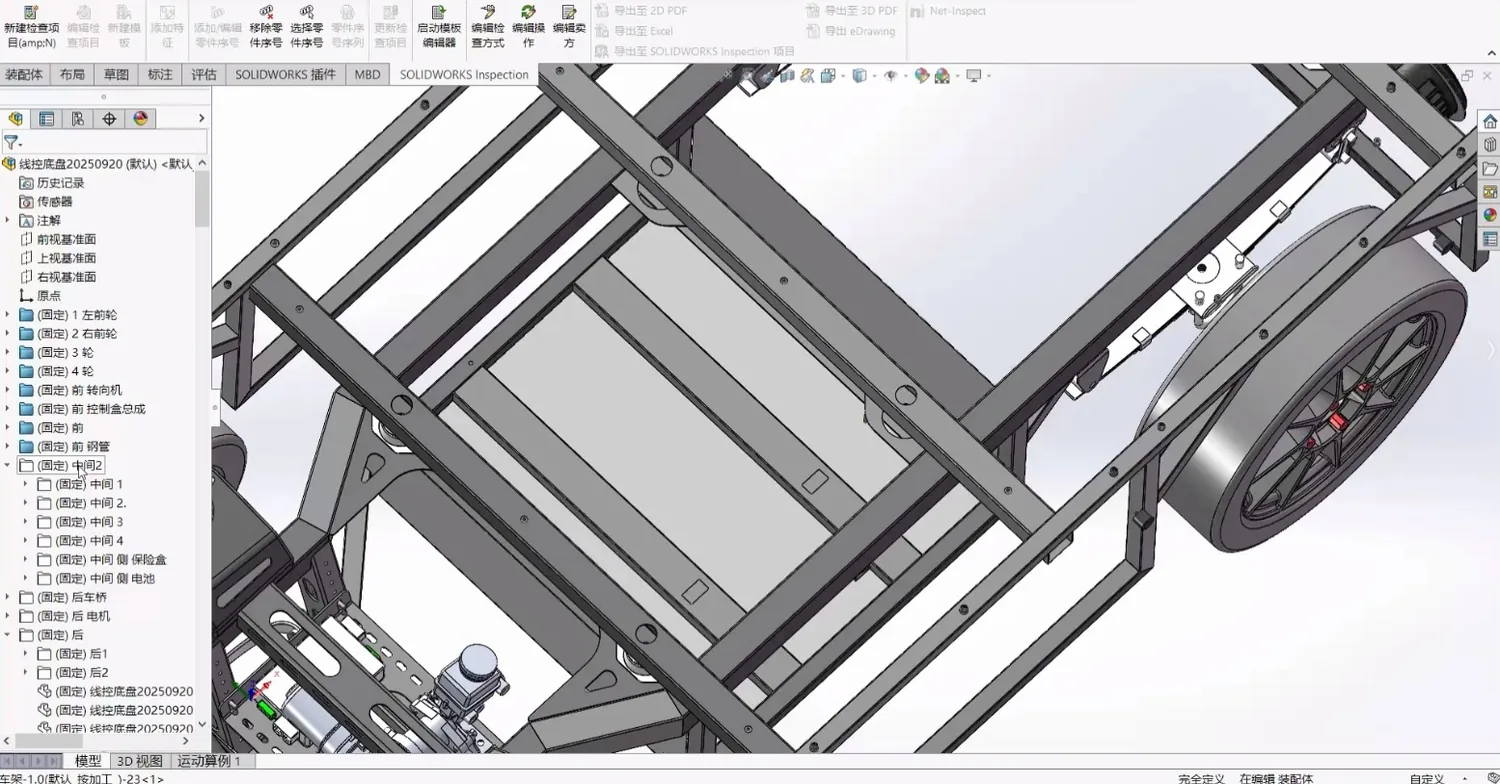
Task: Expand the (固定) 后车桥 folder
Action: pyautogui.click(x=7, y=597)
